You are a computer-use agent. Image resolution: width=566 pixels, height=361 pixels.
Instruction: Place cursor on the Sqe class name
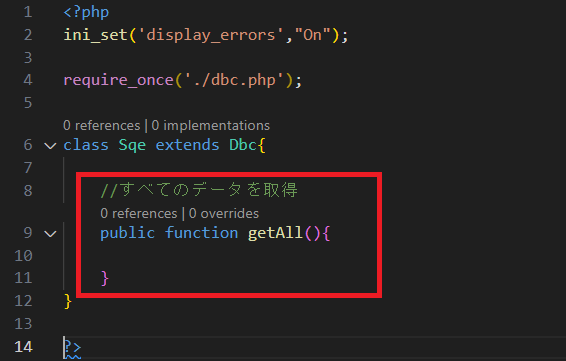tap(132, 145)
